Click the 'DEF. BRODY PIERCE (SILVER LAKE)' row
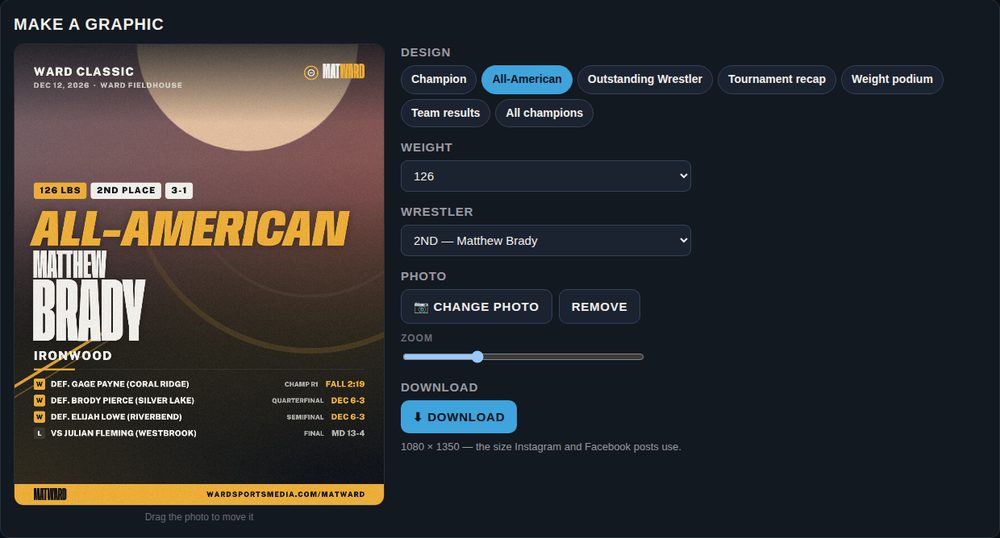Screen dimensions: 1000x538 pos(199,400)
